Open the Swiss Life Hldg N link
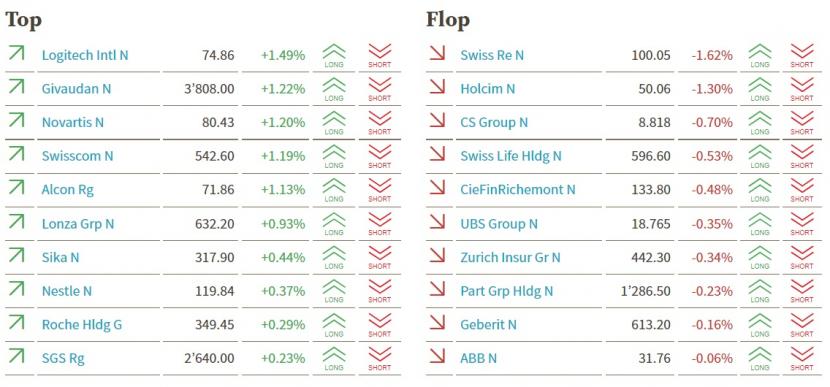Screen dimensions: 830x387 [x=511, y=156]
